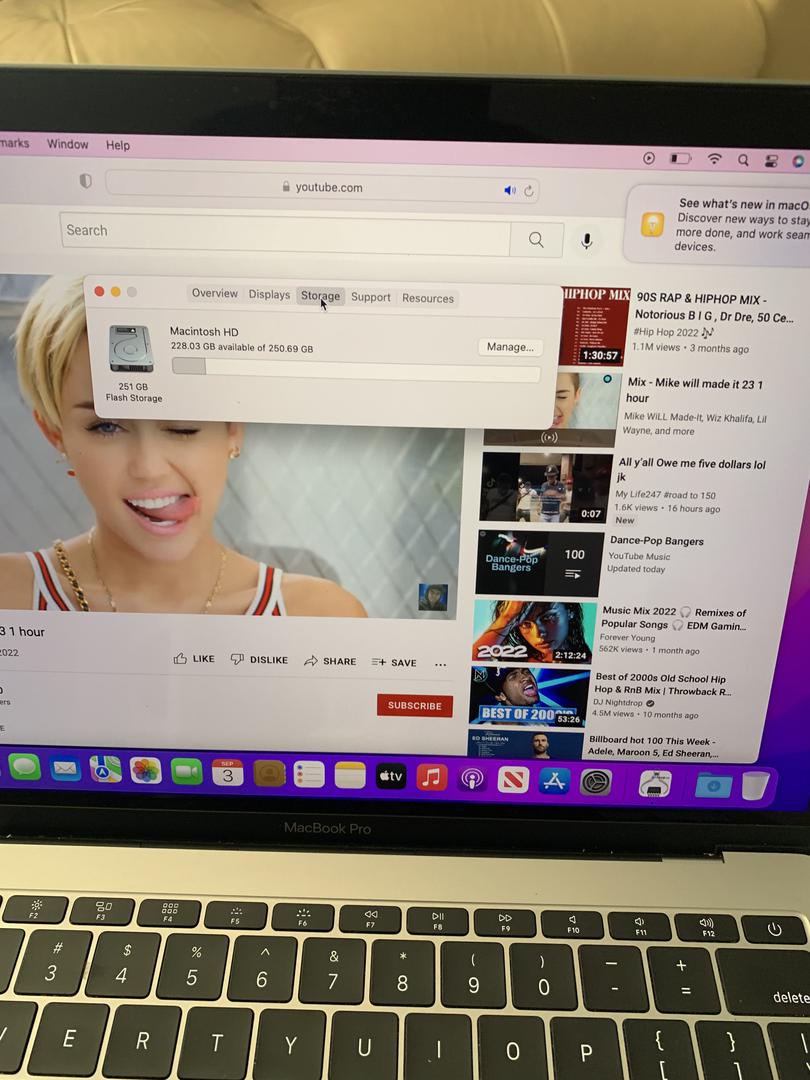Open the 'See what's new in macOS' notification
This screenshot has height=1080, width=810.
coord(717,224)
